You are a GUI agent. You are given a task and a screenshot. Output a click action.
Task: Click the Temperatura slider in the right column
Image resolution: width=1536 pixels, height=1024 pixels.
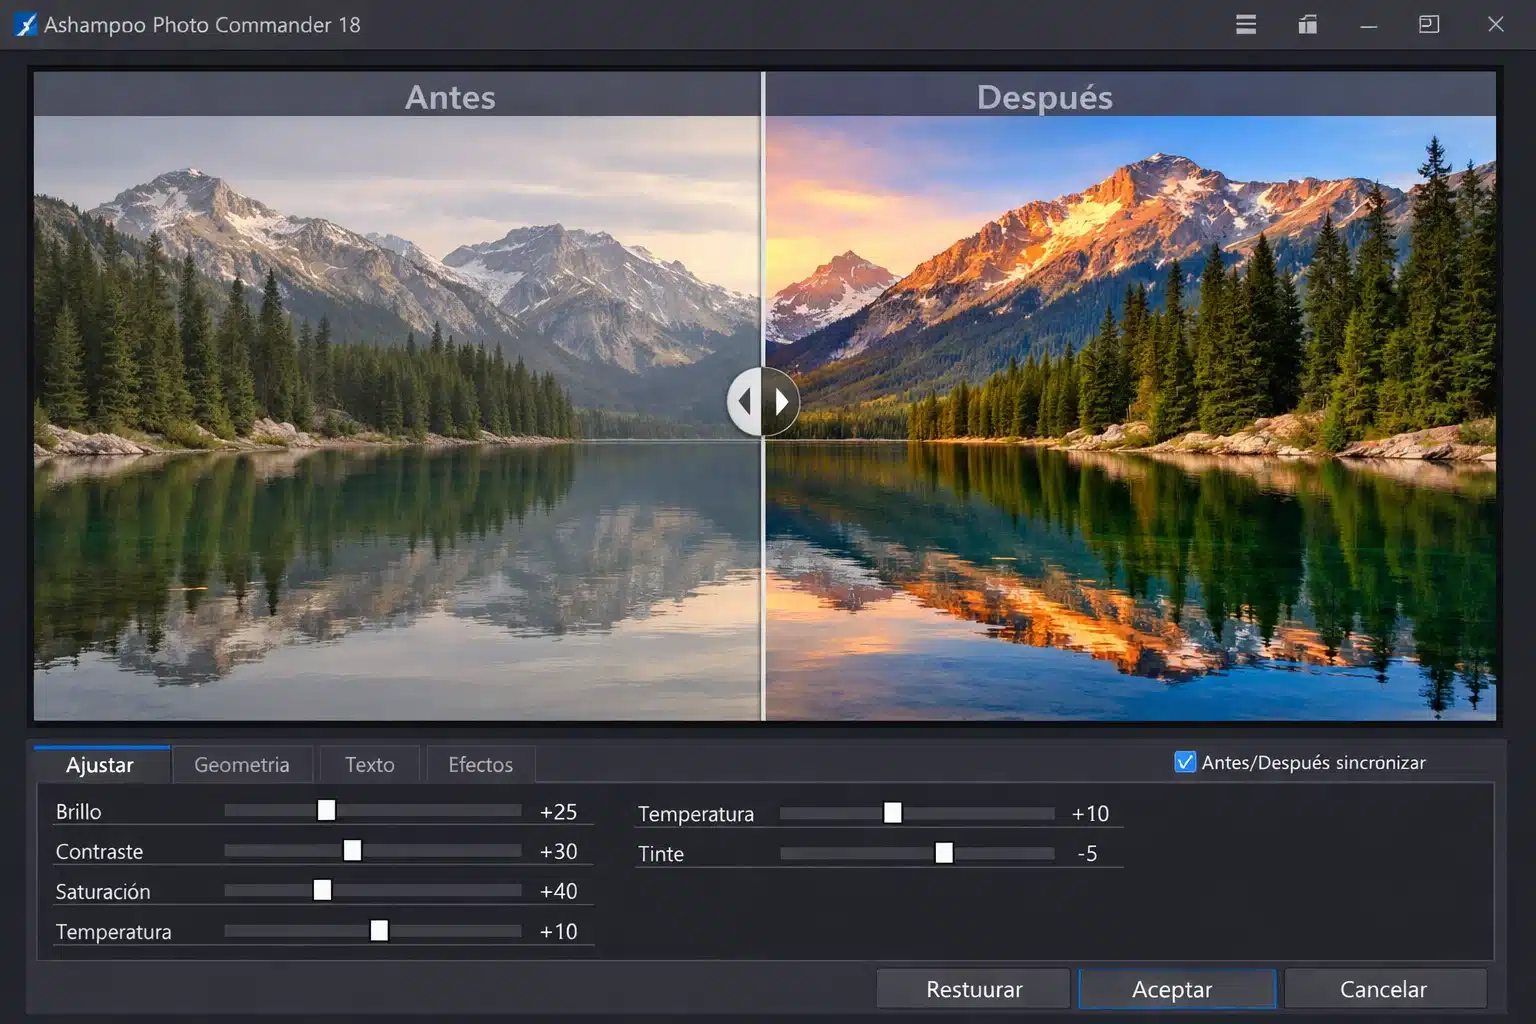[893, 813]
